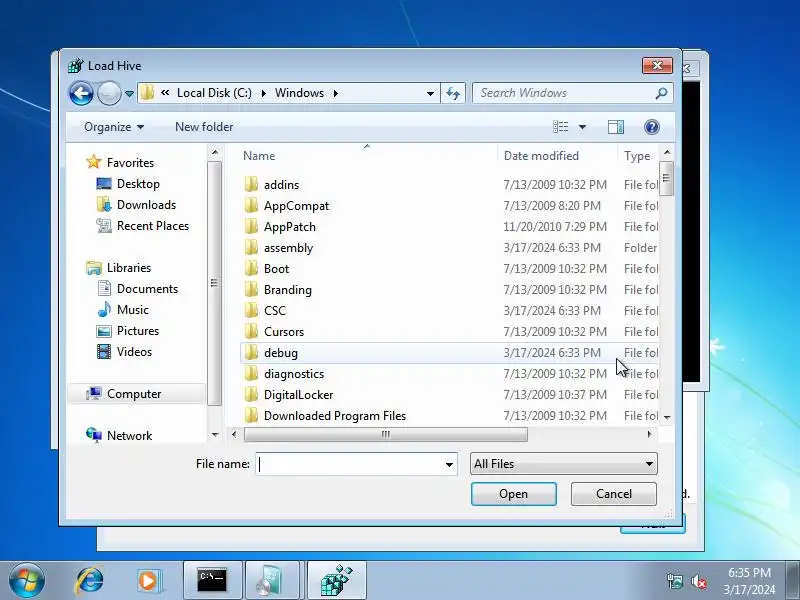Click the File name text field

click(349, 464)
